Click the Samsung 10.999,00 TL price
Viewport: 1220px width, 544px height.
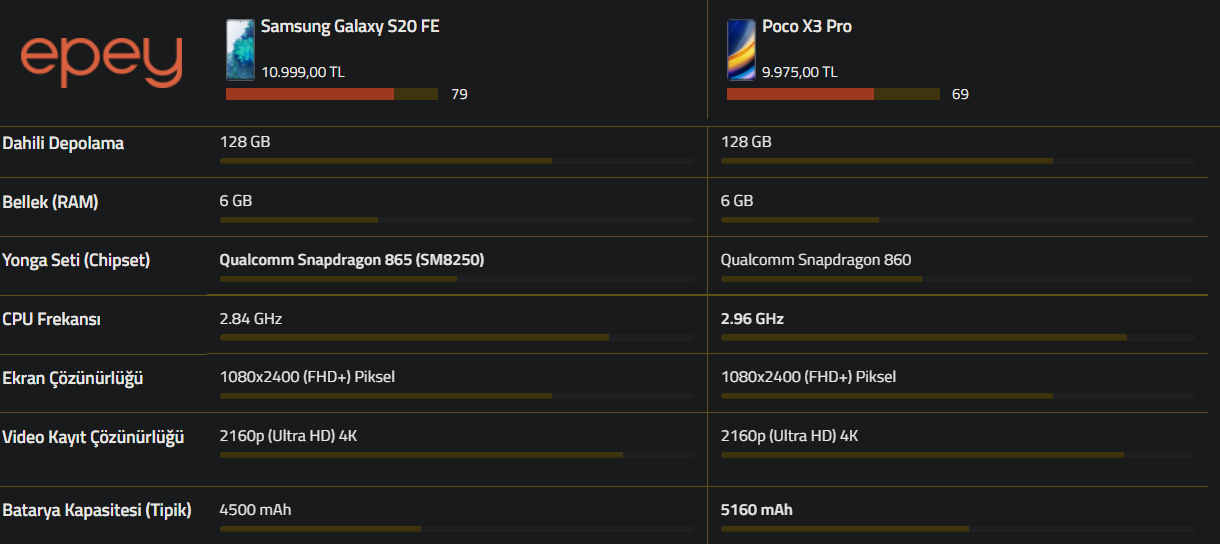click(303, 72)
